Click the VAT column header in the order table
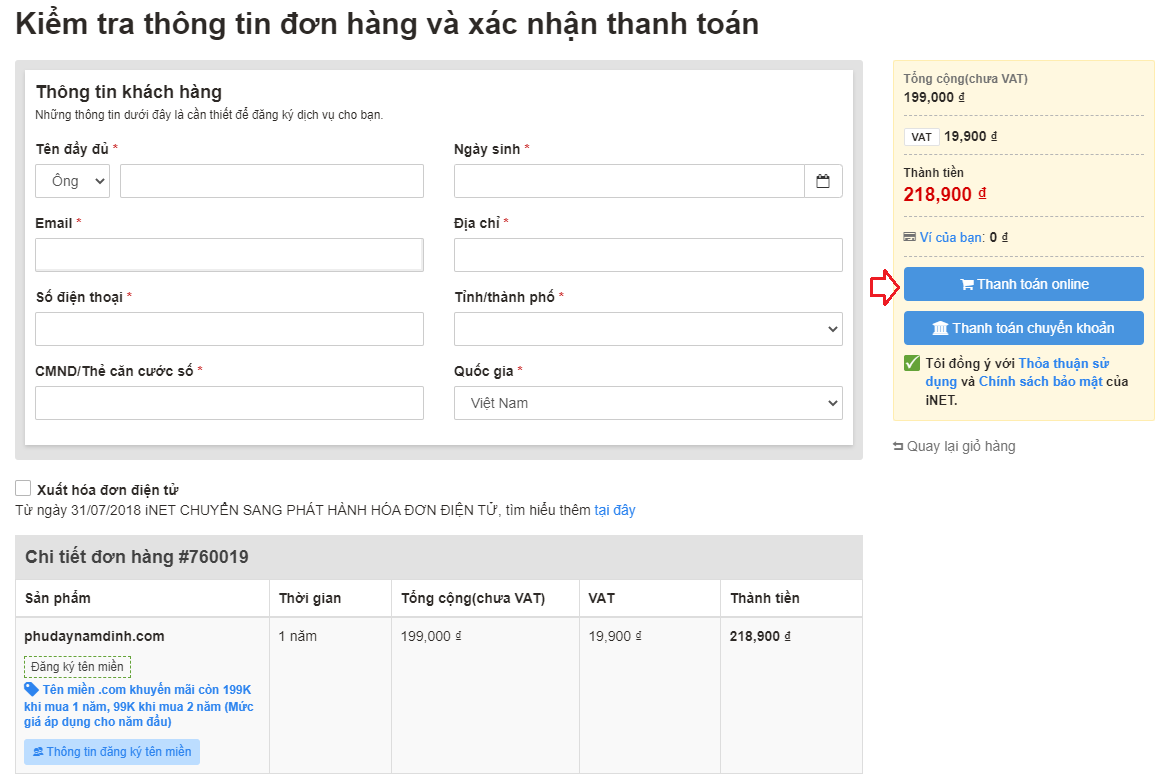Screen dimensions: 1168x783 pyautogui.click(x=602, y=598)
